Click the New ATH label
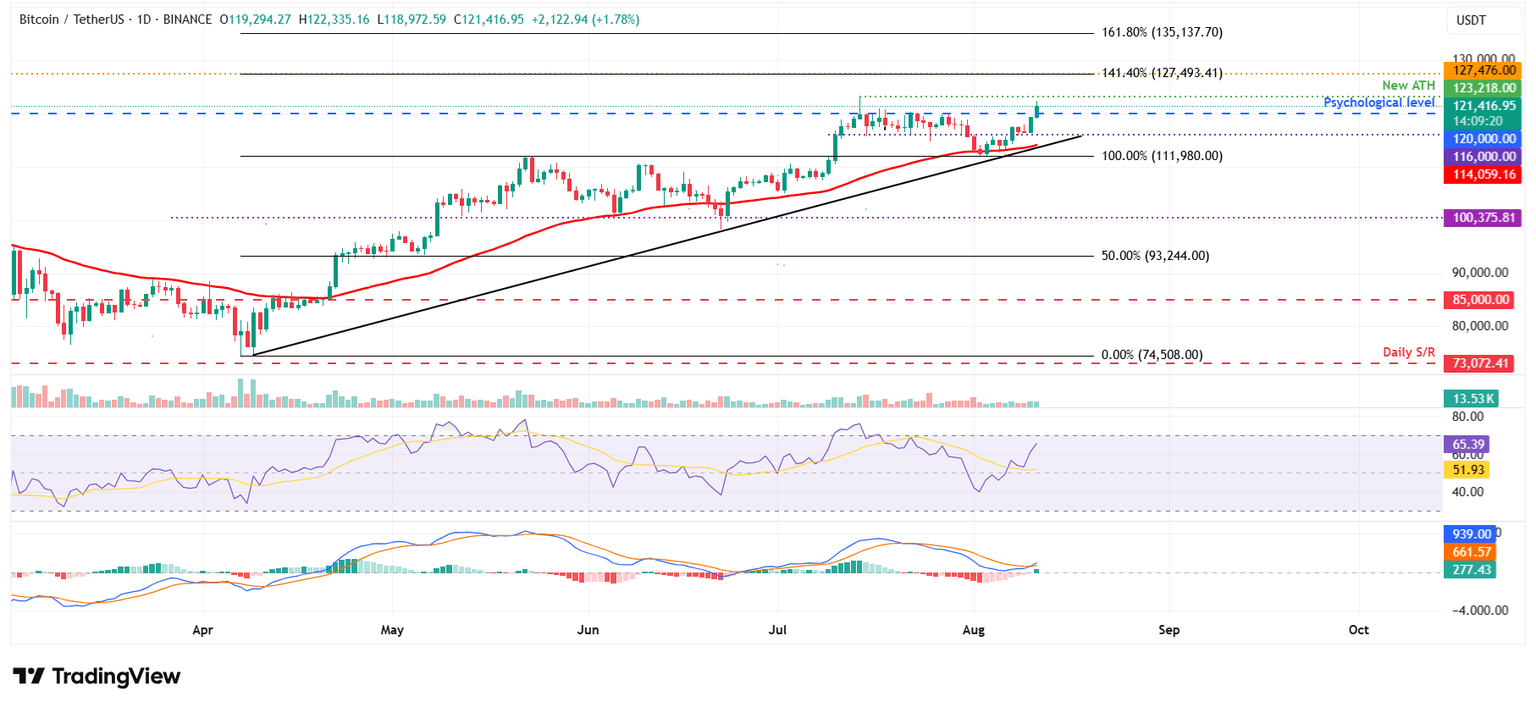Screen dimensions: 1536x708 pyautogui.click(x=1410, y=85)
